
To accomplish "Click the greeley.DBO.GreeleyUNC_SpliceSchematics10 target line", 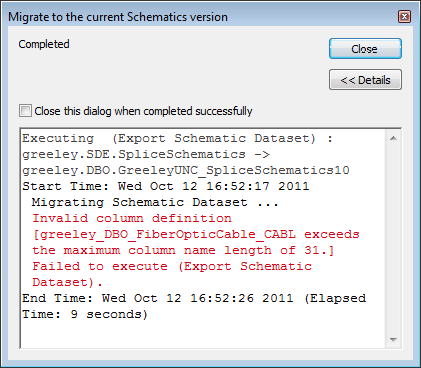I will click(x=186, y=170).
